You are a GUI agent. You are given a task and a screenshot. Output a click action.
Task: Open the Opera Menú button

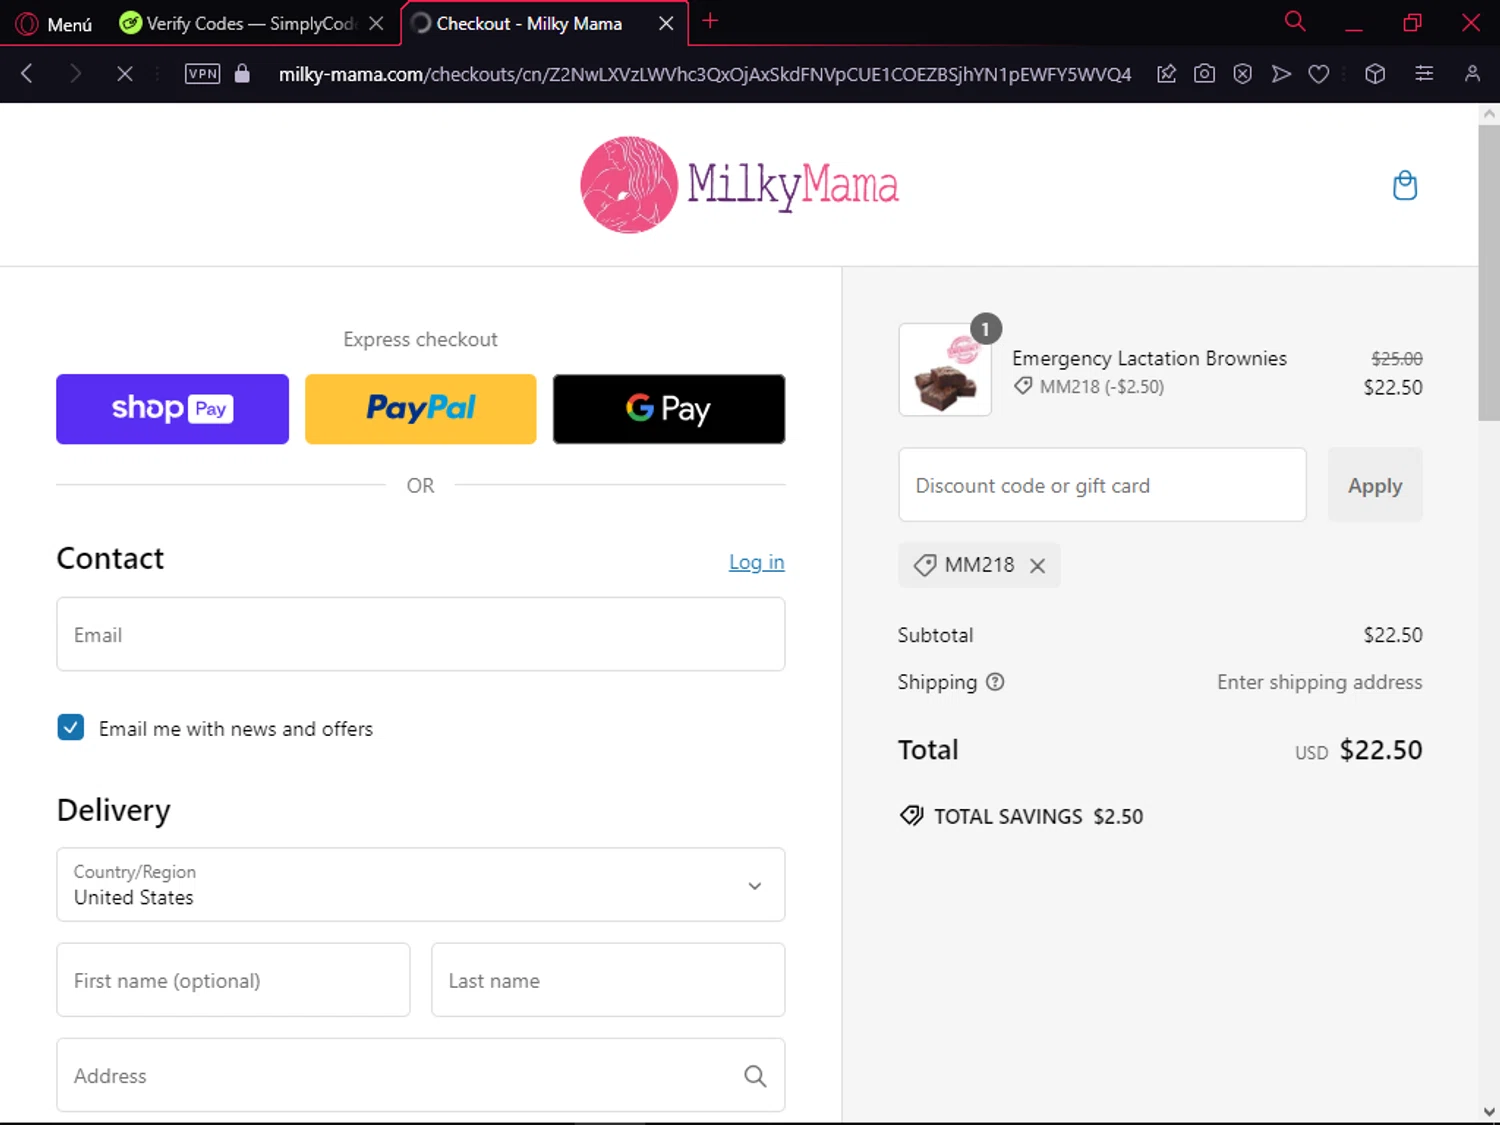tap(55, 23)
